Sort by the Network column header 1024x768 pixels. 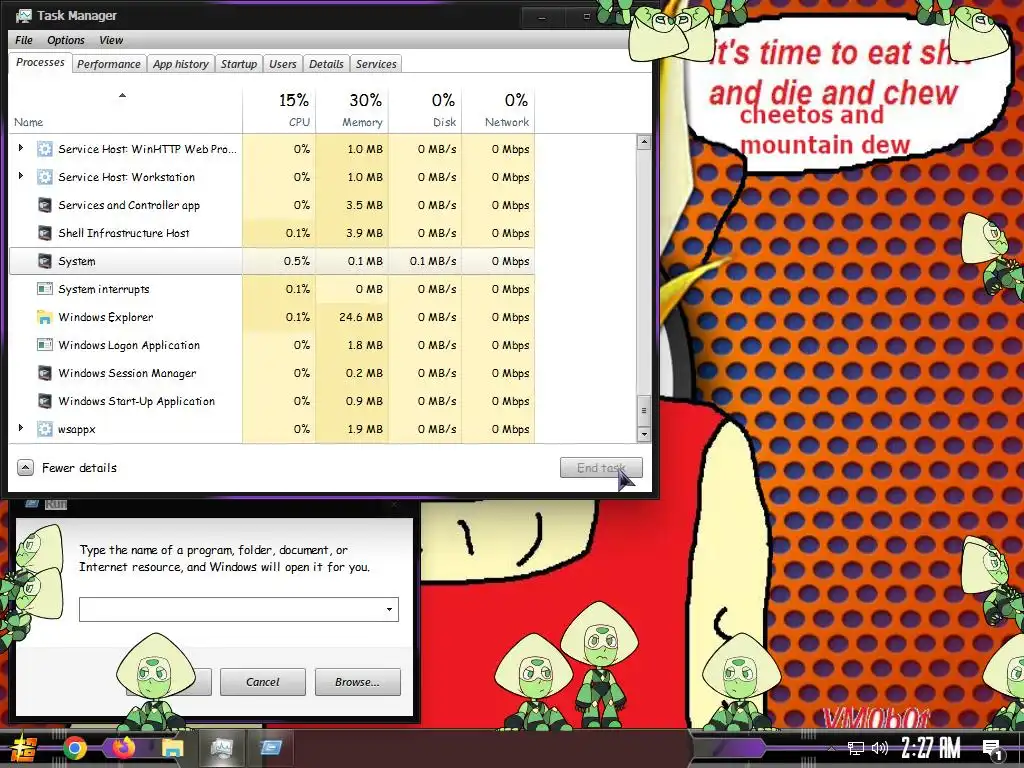[x=499, y=110]
